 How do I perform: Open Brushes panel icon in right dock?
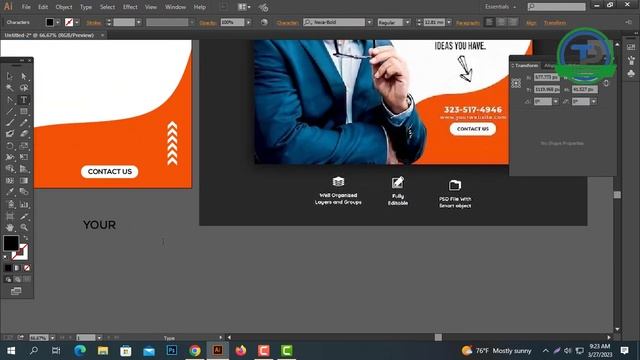coord(631,61)
